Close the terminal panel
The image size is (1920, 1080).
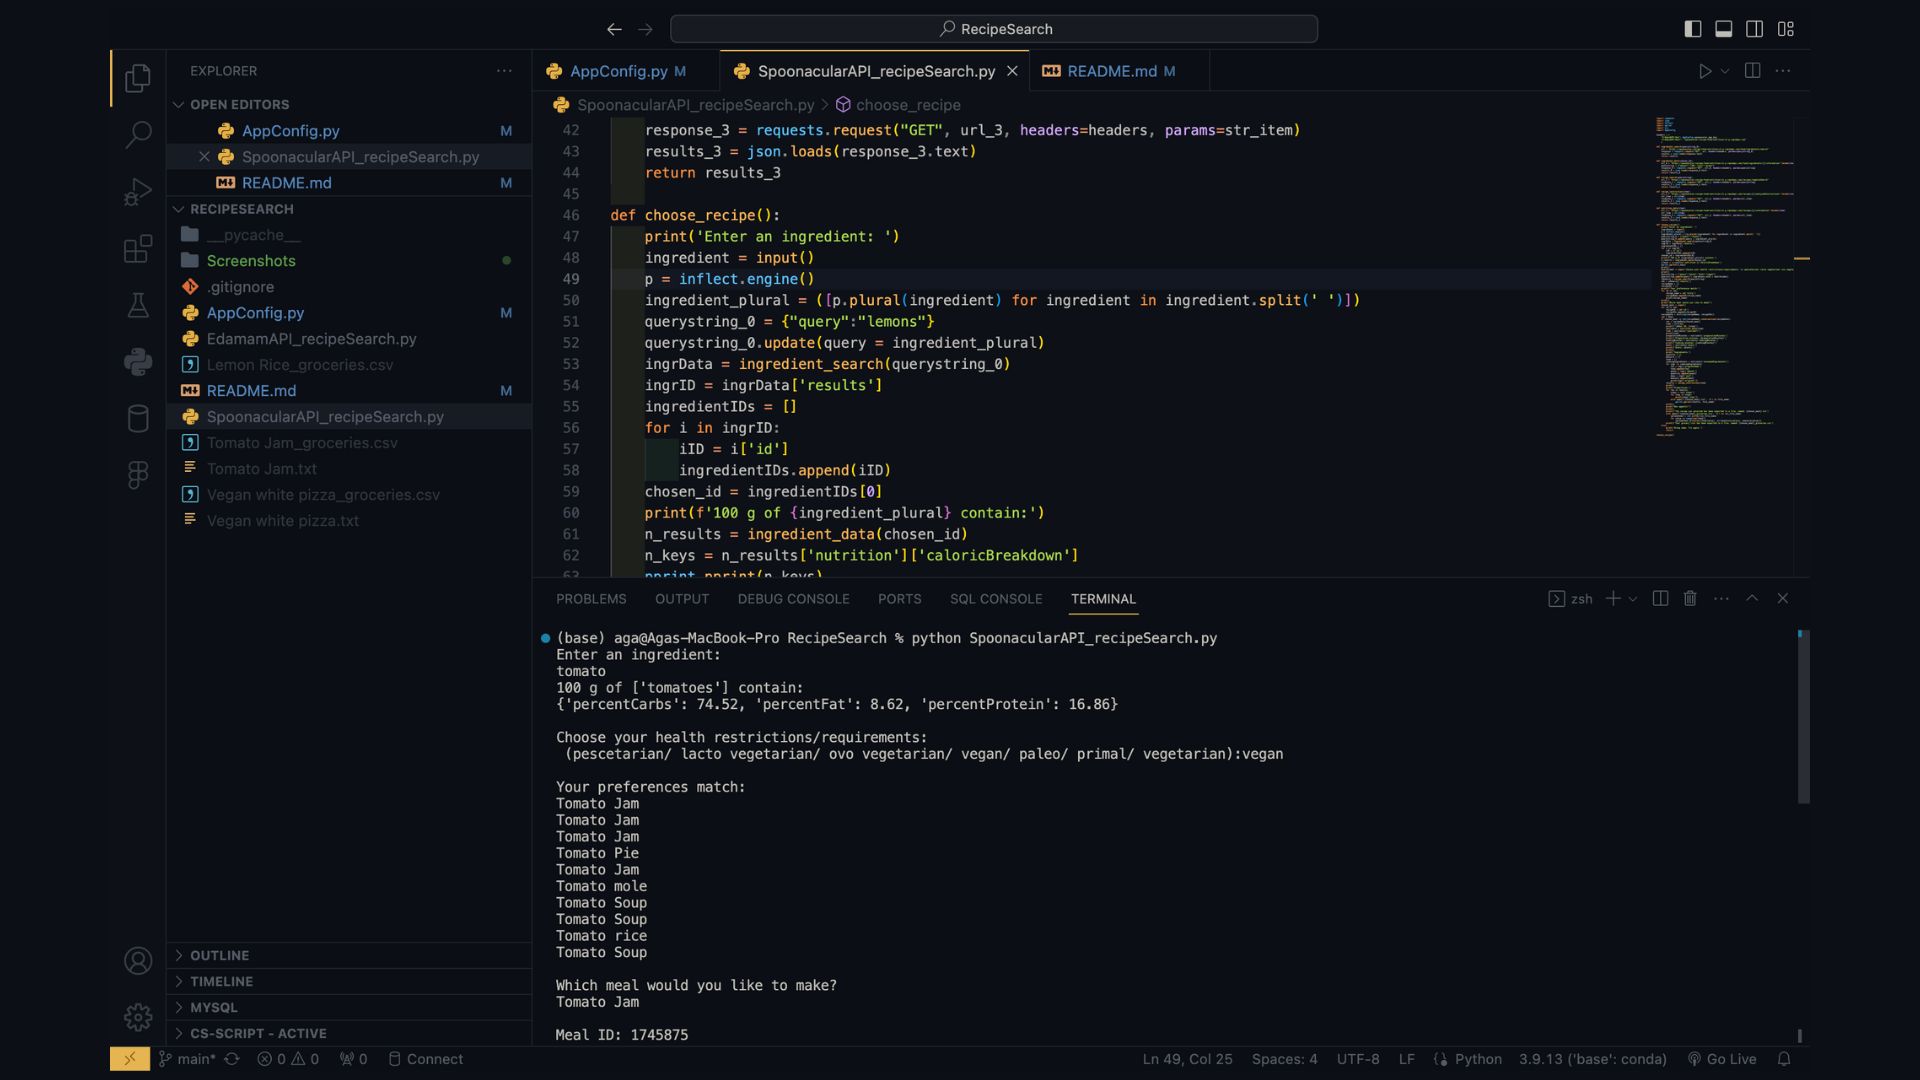[x=1782, y=599]
